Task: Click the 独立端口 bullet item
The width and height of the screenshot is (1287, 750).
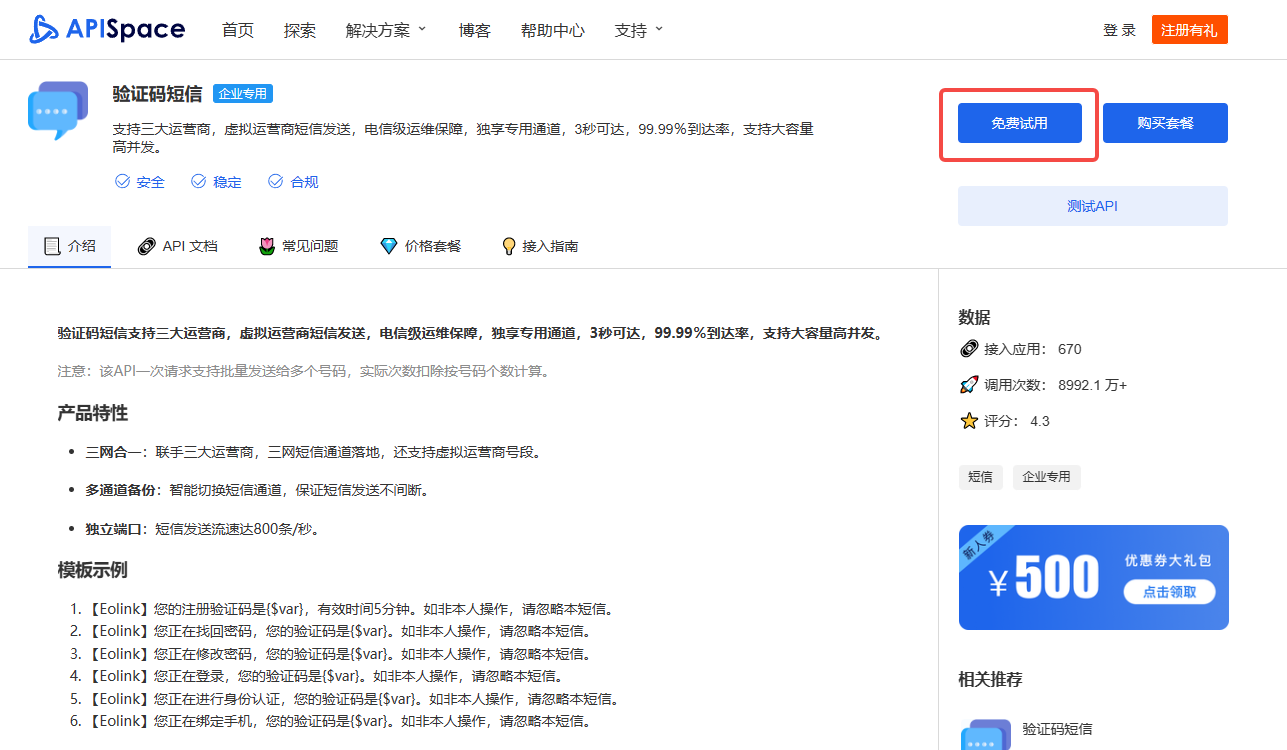Action: [202, 529]
